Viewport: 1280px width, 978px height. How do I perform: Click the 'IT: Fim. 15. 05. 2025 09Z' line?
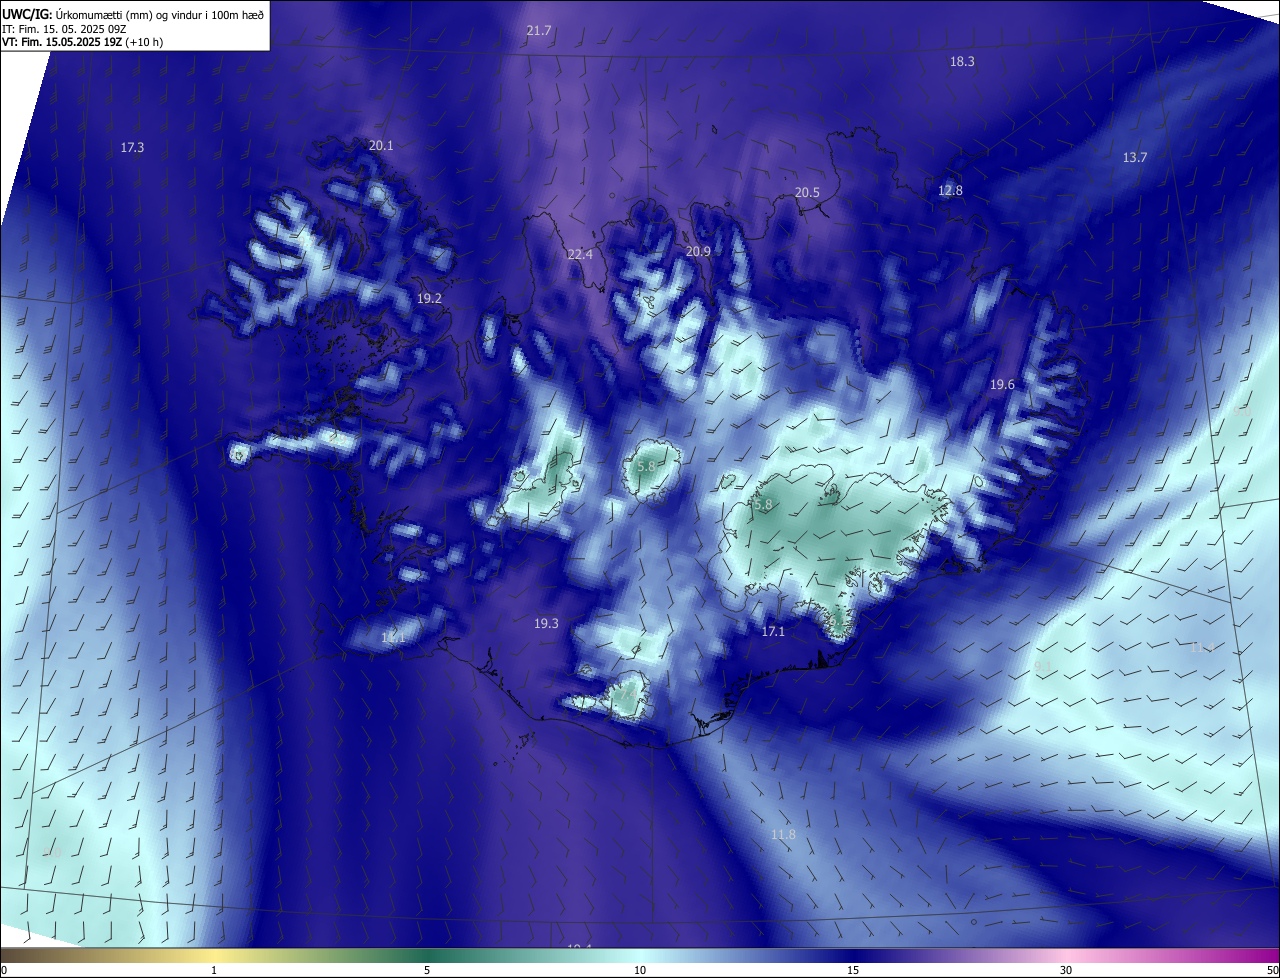(x=64, y=28)
